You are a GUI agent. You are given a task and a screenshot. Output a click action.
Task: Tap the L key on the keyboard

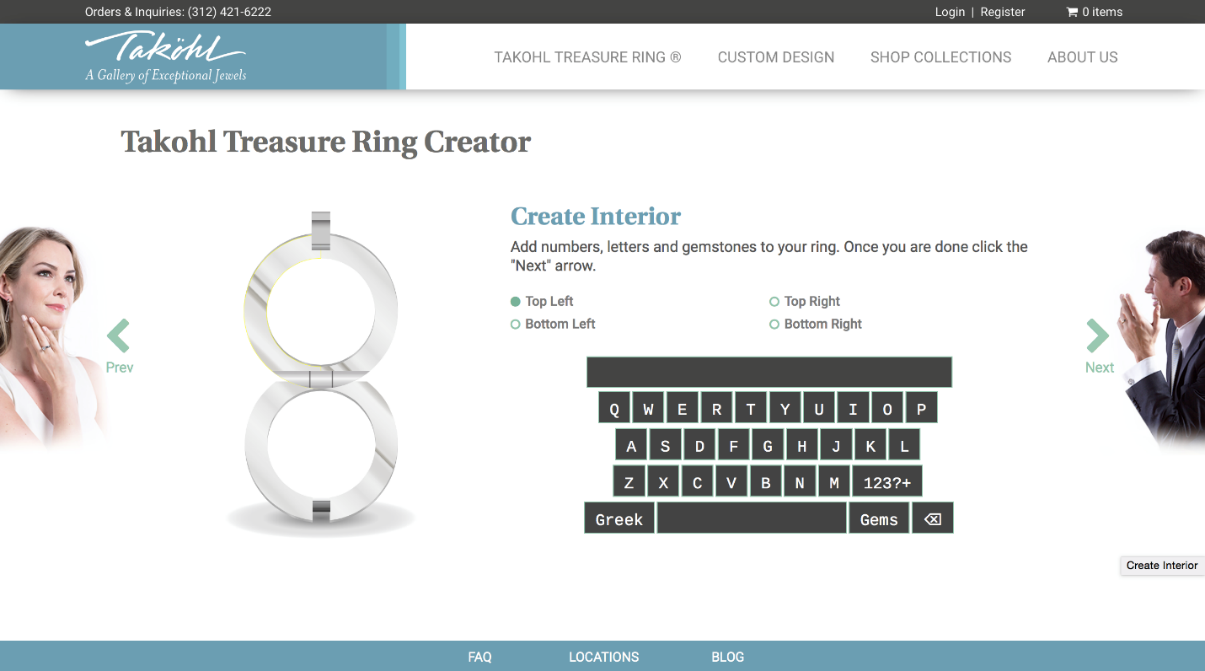point(904,445)
